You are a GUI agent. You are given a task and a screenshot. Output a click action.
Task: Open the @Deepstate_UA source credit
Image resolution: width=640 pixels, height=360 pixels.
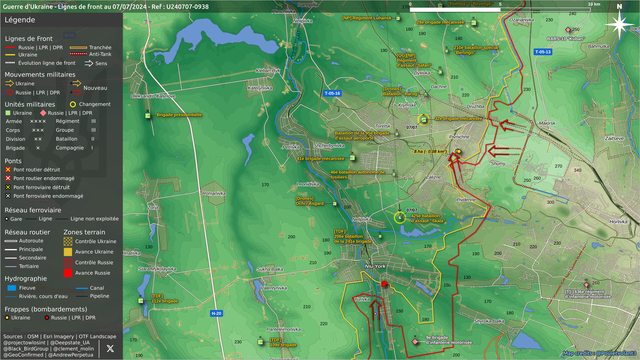coord(70,342)
